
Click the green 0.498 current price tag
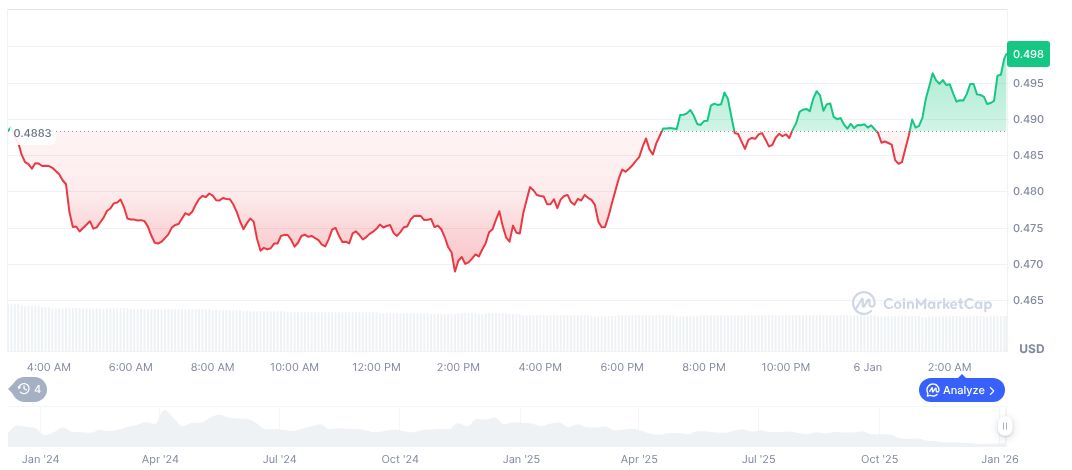(1028, 54)
